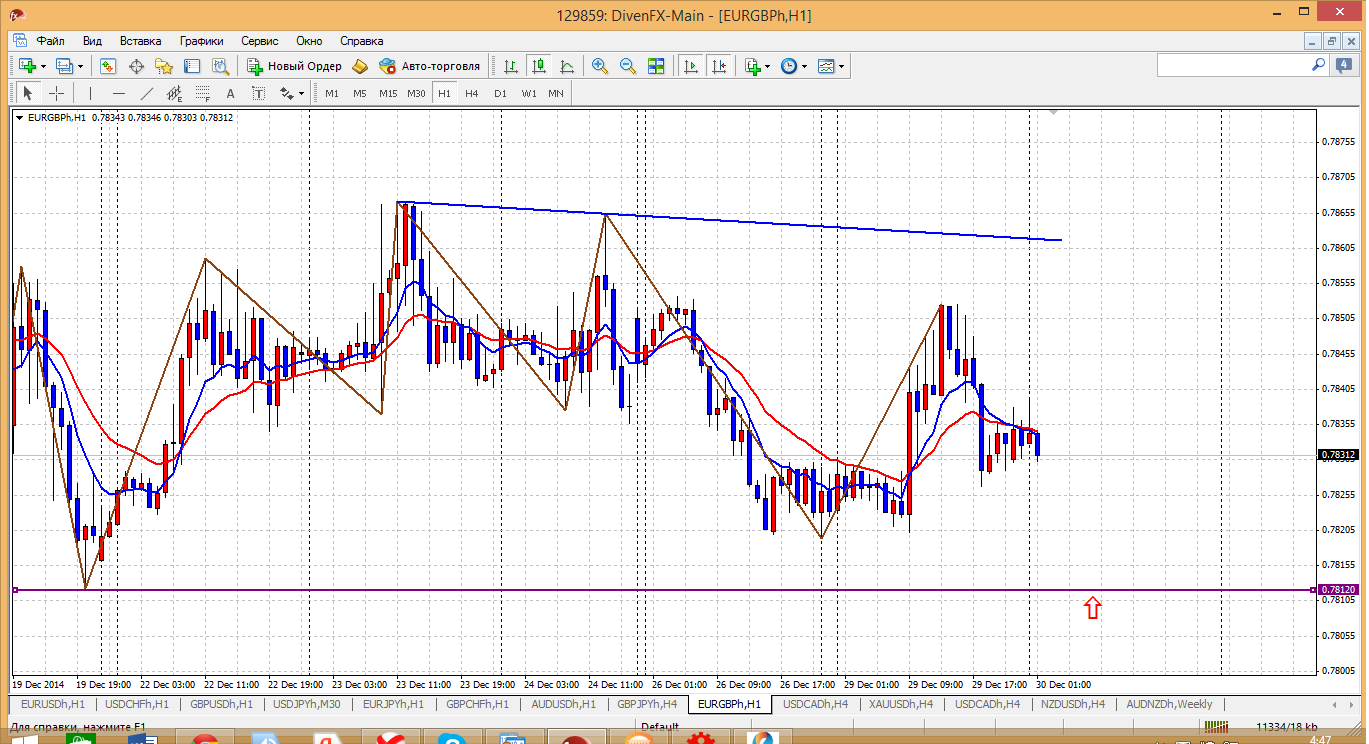Tile chart windows icon
The height and width of the screenshot is (744, 1369).
[656, 66]
